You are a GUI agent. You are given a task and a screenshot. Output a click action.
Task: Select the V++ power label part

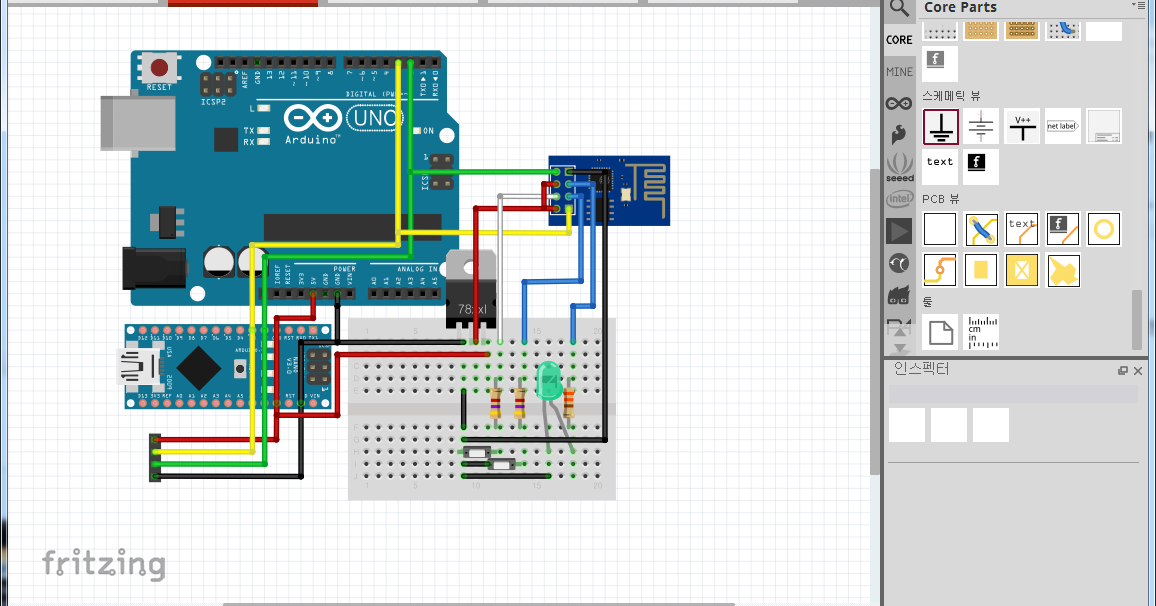[1021, 126]
